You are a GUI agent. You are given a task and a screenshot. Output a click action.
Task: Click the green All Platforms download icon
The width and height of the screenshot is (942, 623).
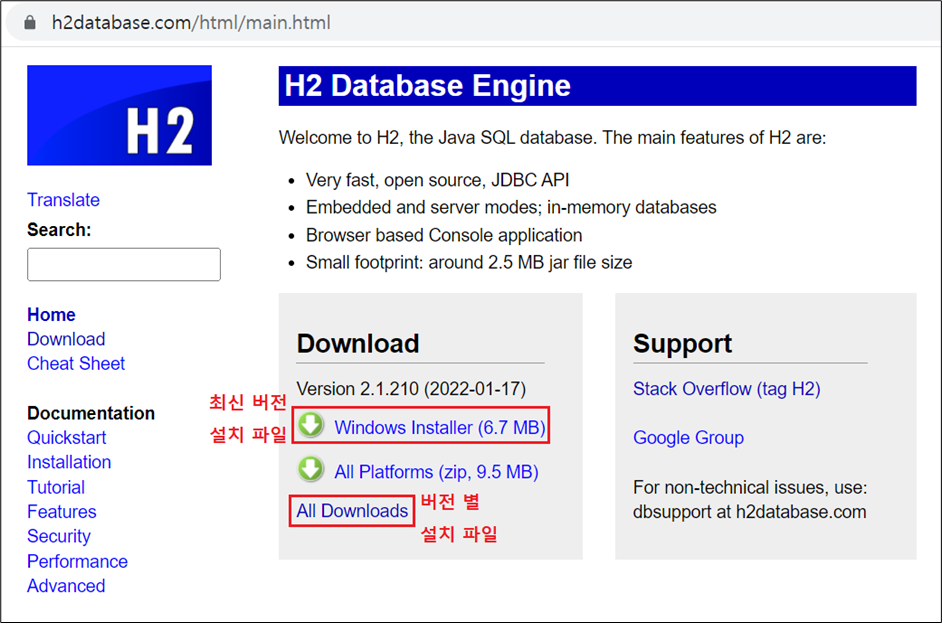click(311, 470)
